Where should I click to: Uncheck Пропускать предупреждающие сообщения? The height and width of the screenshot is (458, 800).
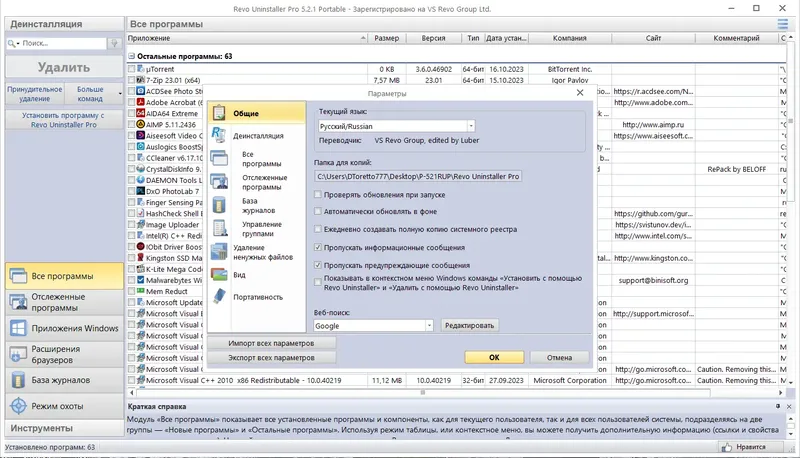tap(318, 265)
